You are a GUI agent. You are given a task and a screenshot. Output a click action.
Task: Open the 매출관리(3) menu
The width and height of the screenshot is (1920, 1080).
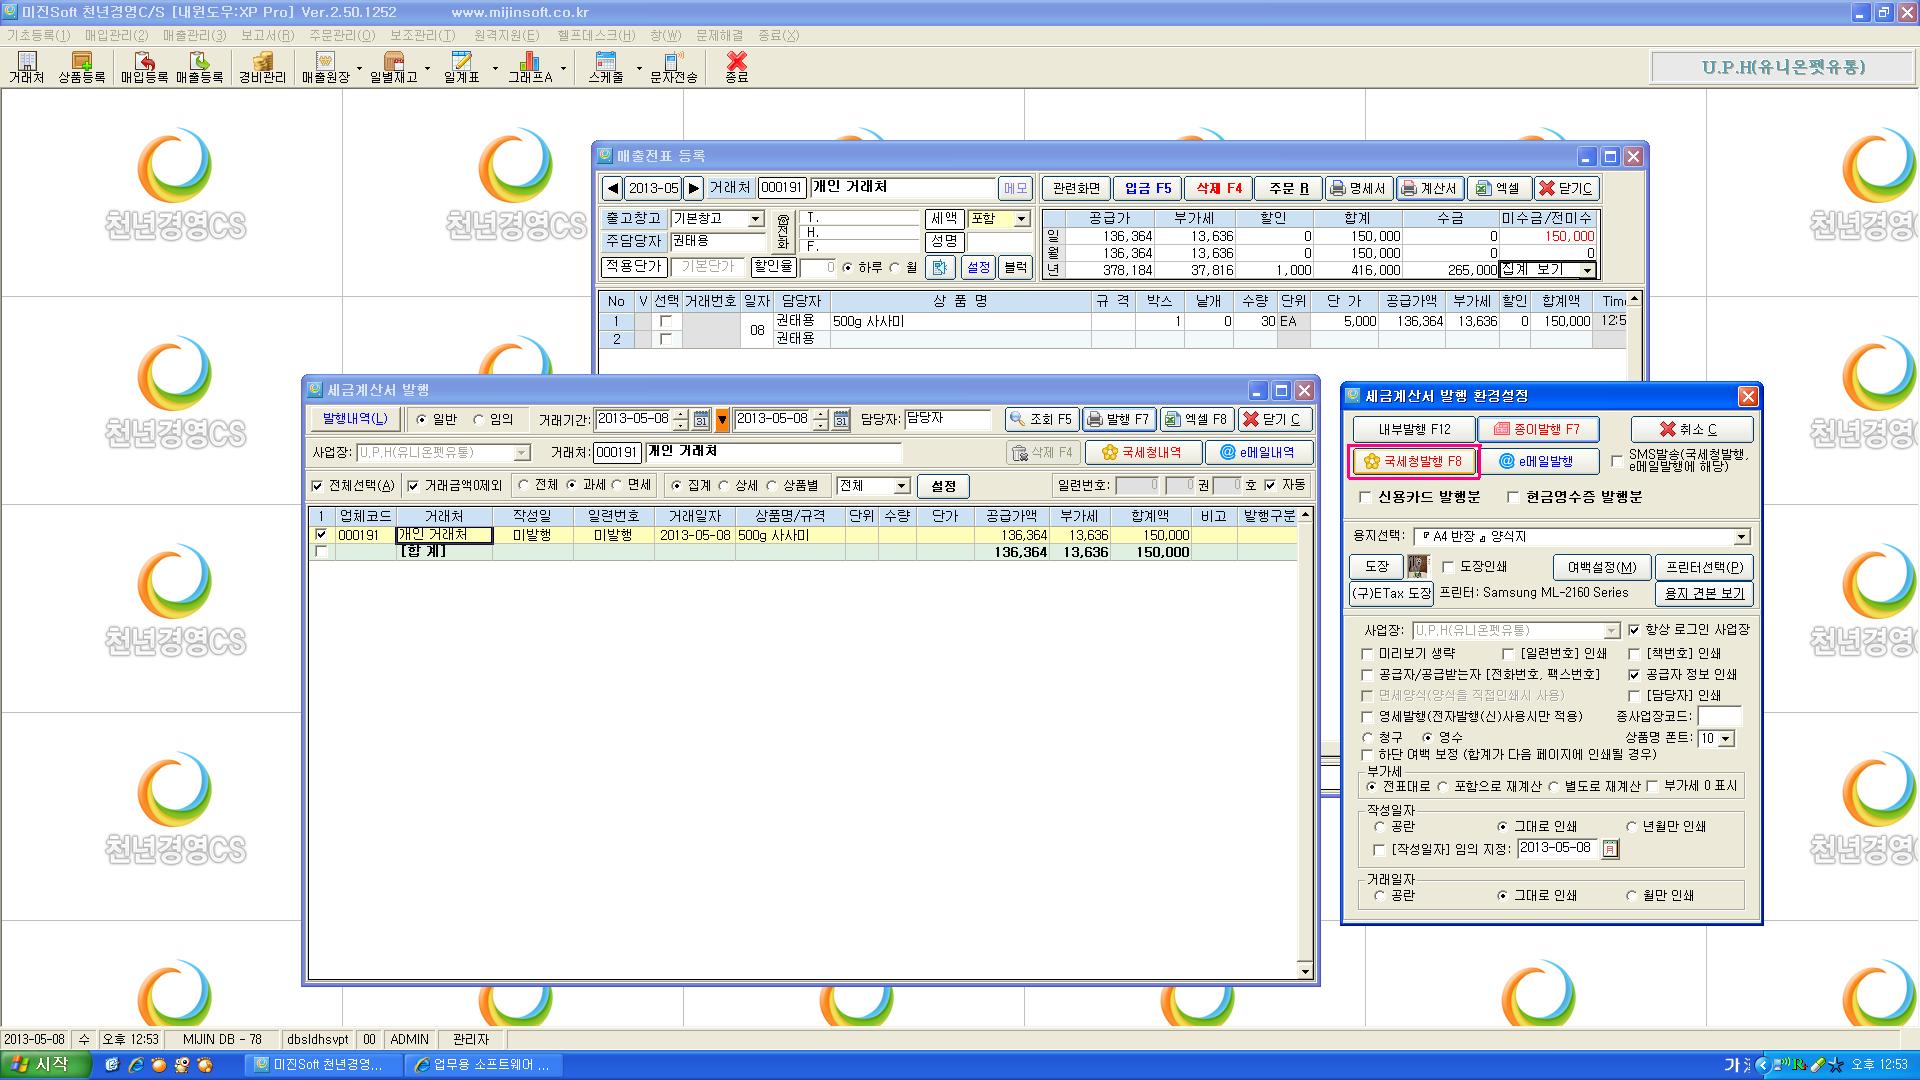pos(194,35)
